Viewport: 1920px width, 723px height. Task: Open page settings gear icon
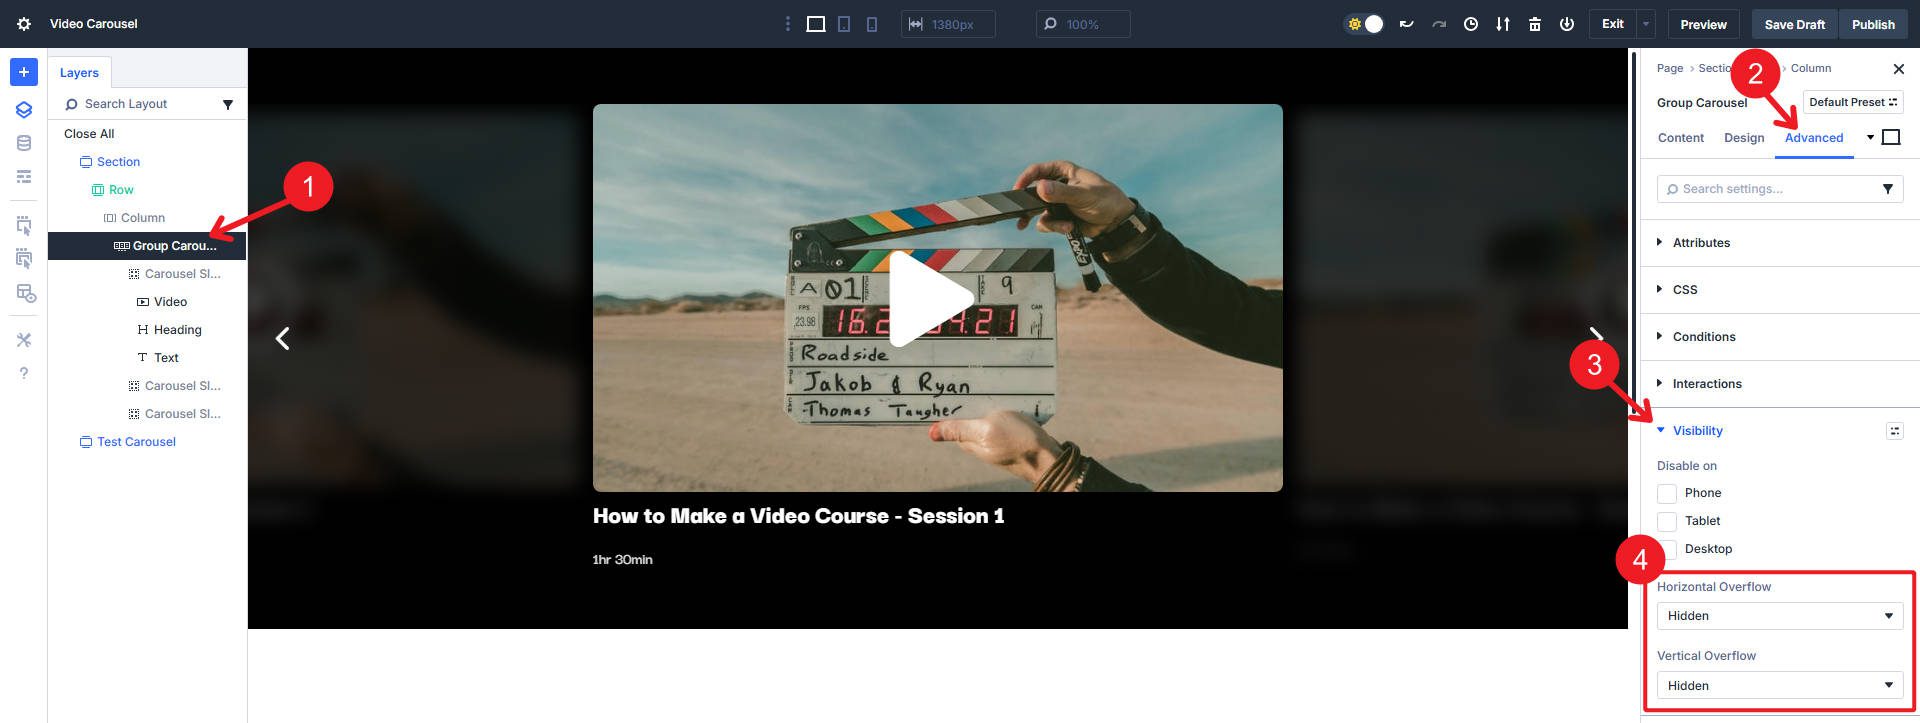[x=24, y=24]
